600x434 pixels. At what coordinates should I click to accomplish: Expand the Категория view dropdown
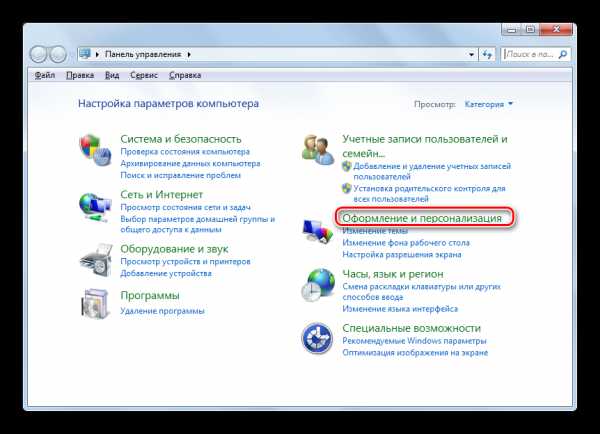pyautogui.click(x=488, y=104)
